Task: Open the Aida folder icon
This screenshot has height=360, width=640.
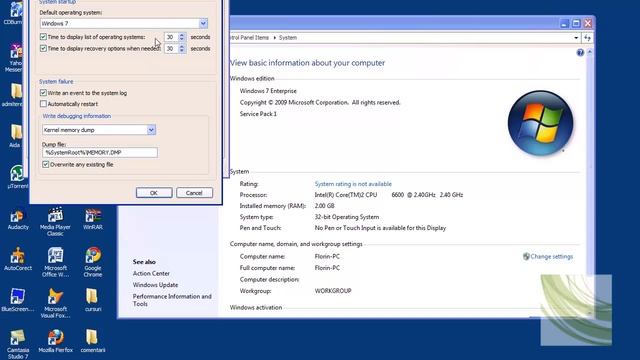Action: point(15,136)
